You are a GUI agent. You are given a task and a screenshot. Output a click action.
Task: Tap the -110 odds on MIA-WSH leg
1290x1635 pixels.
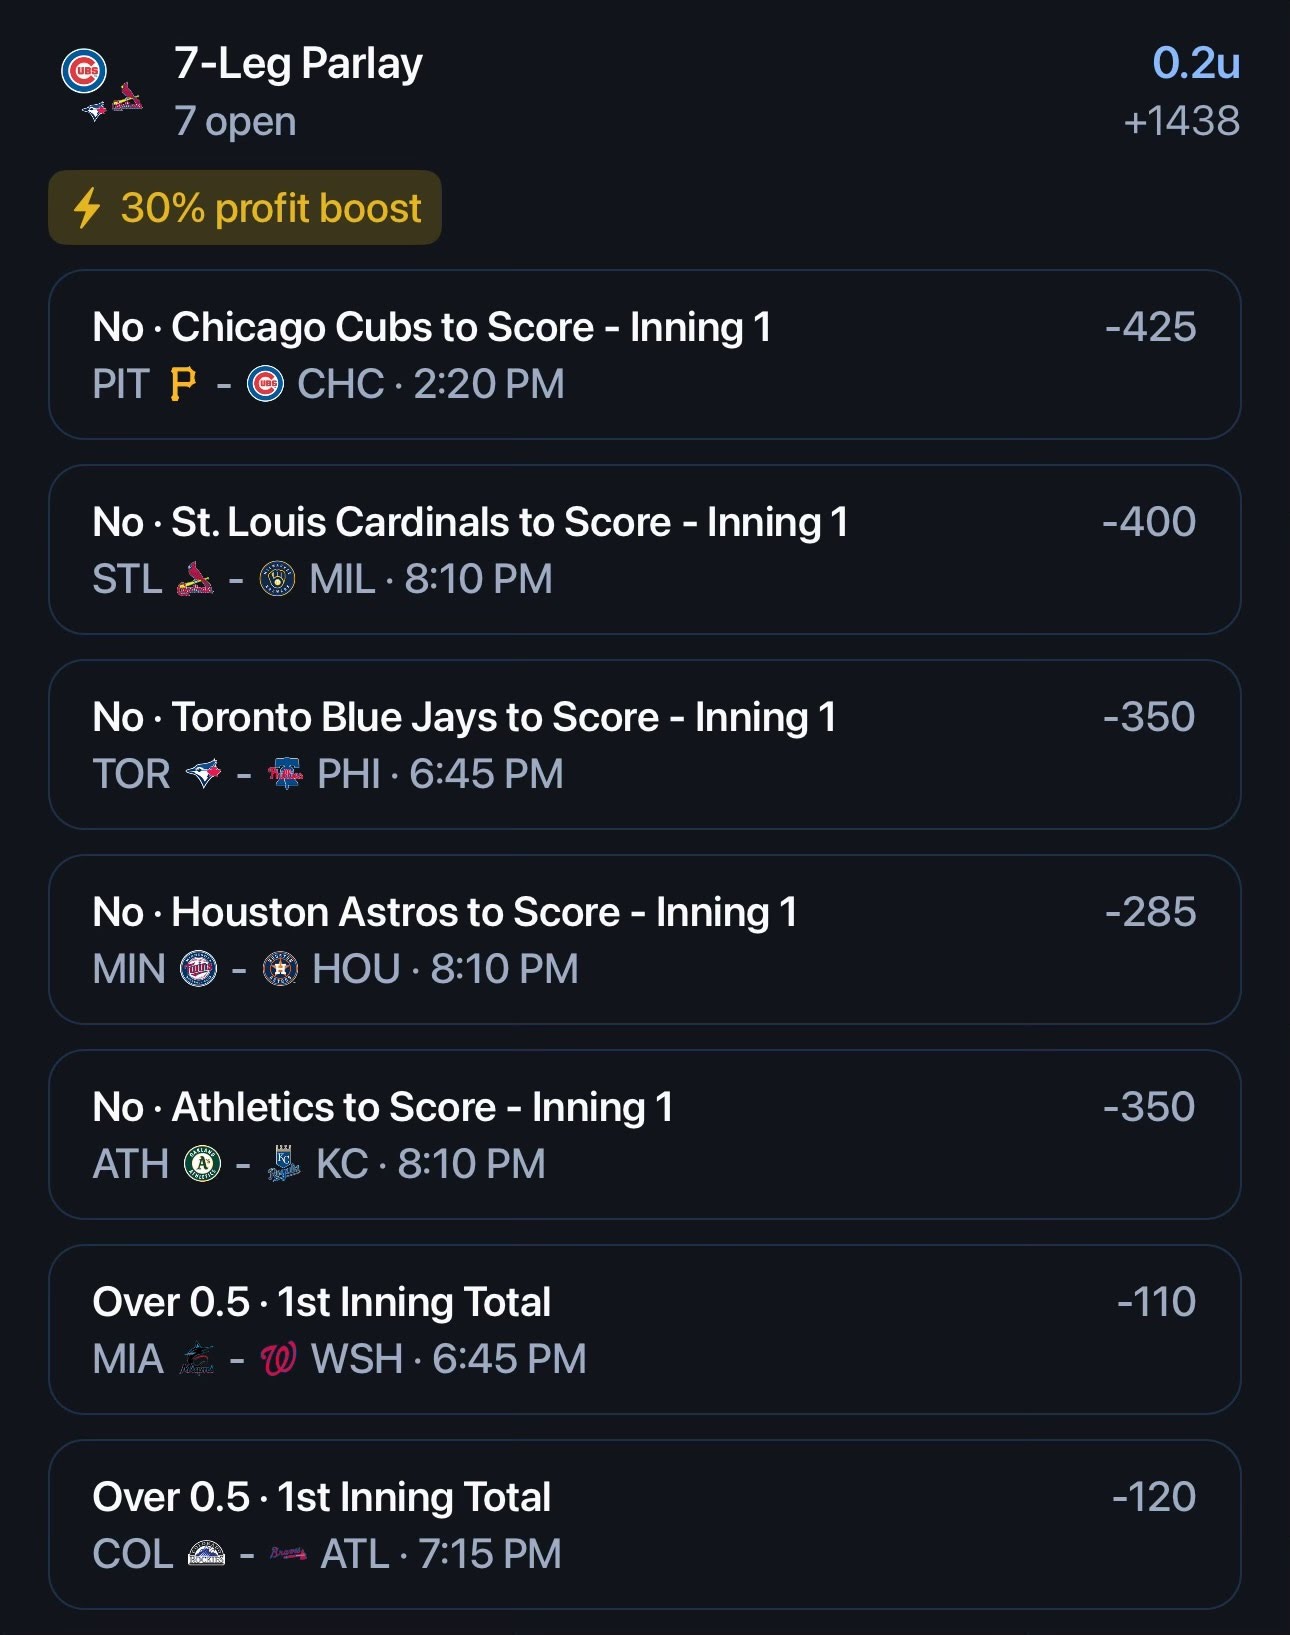point(1157,1302)
